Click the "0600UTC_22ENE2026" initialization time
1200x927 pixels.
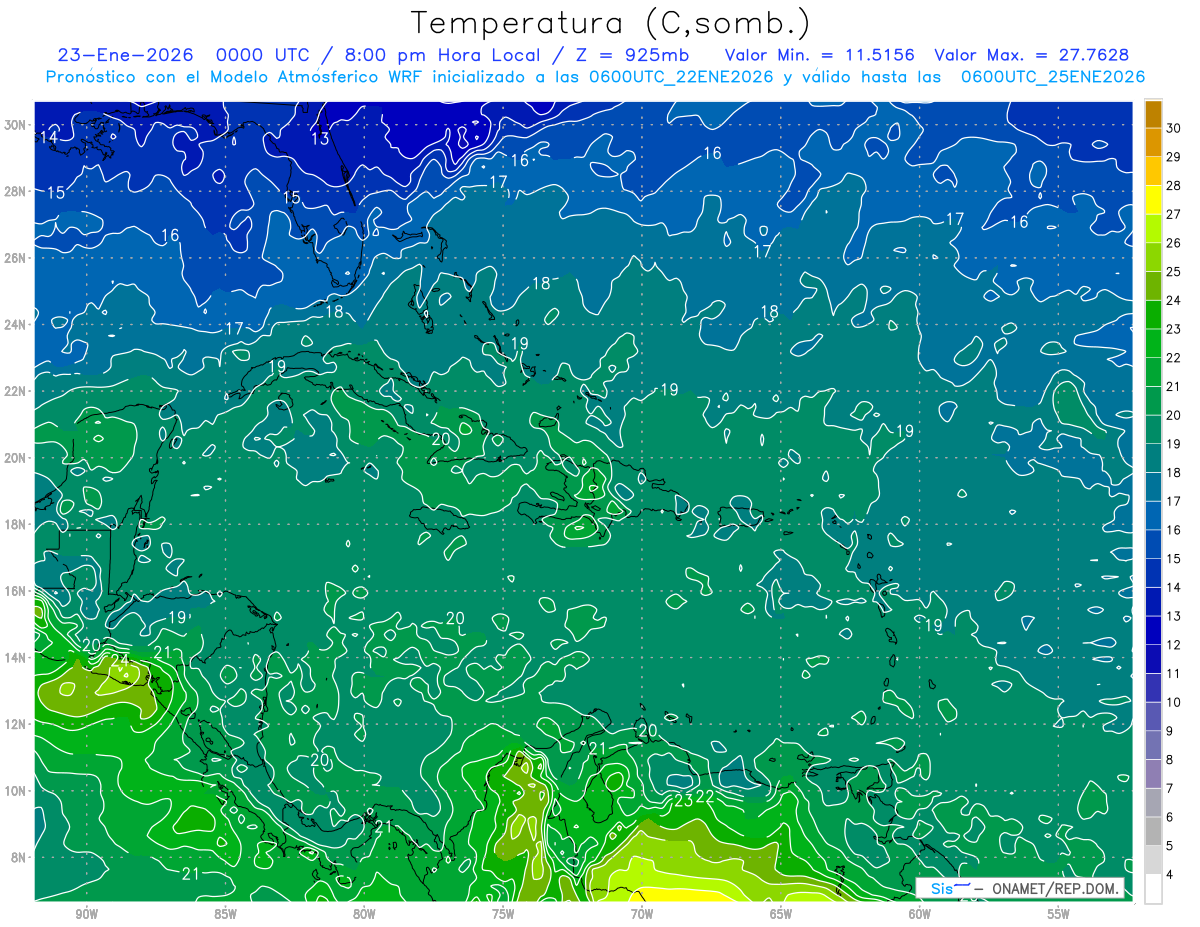point(682,77)
